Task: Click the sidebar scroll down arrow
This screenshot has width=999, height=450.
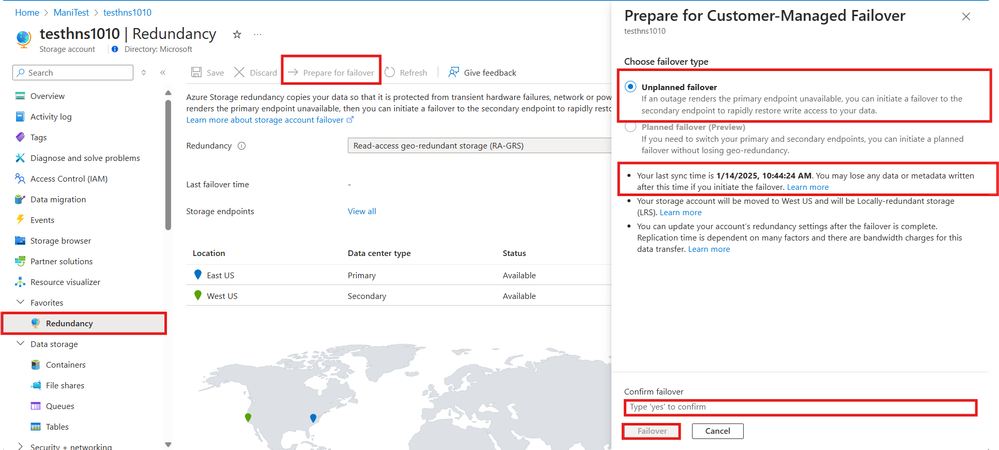Action: 168,444
